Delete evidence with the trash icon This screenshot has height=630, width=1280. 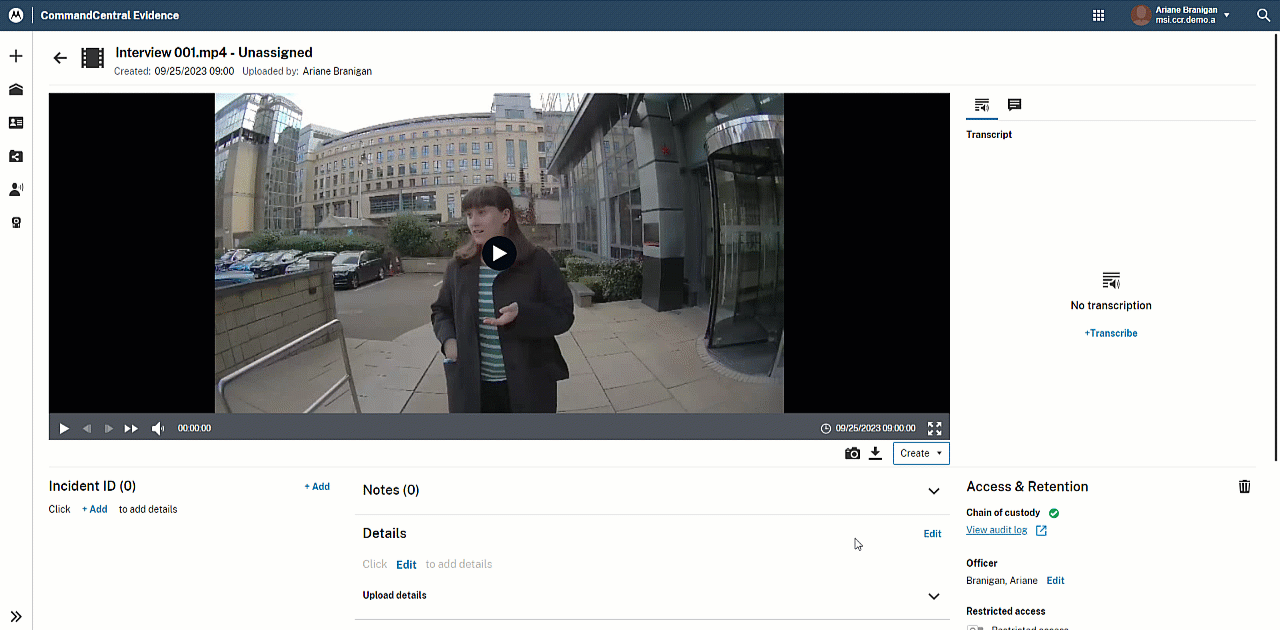(x=1244, y=487)
